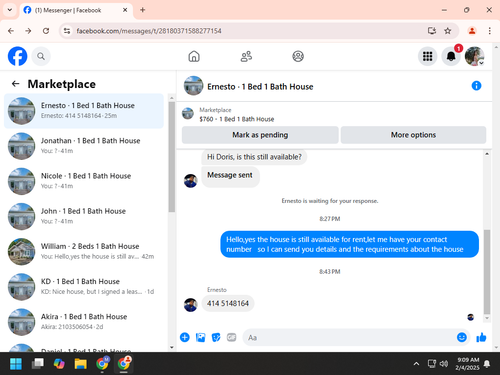Click William's listing house thumbnail
The image size is (500, 375).
coord(21,251)
